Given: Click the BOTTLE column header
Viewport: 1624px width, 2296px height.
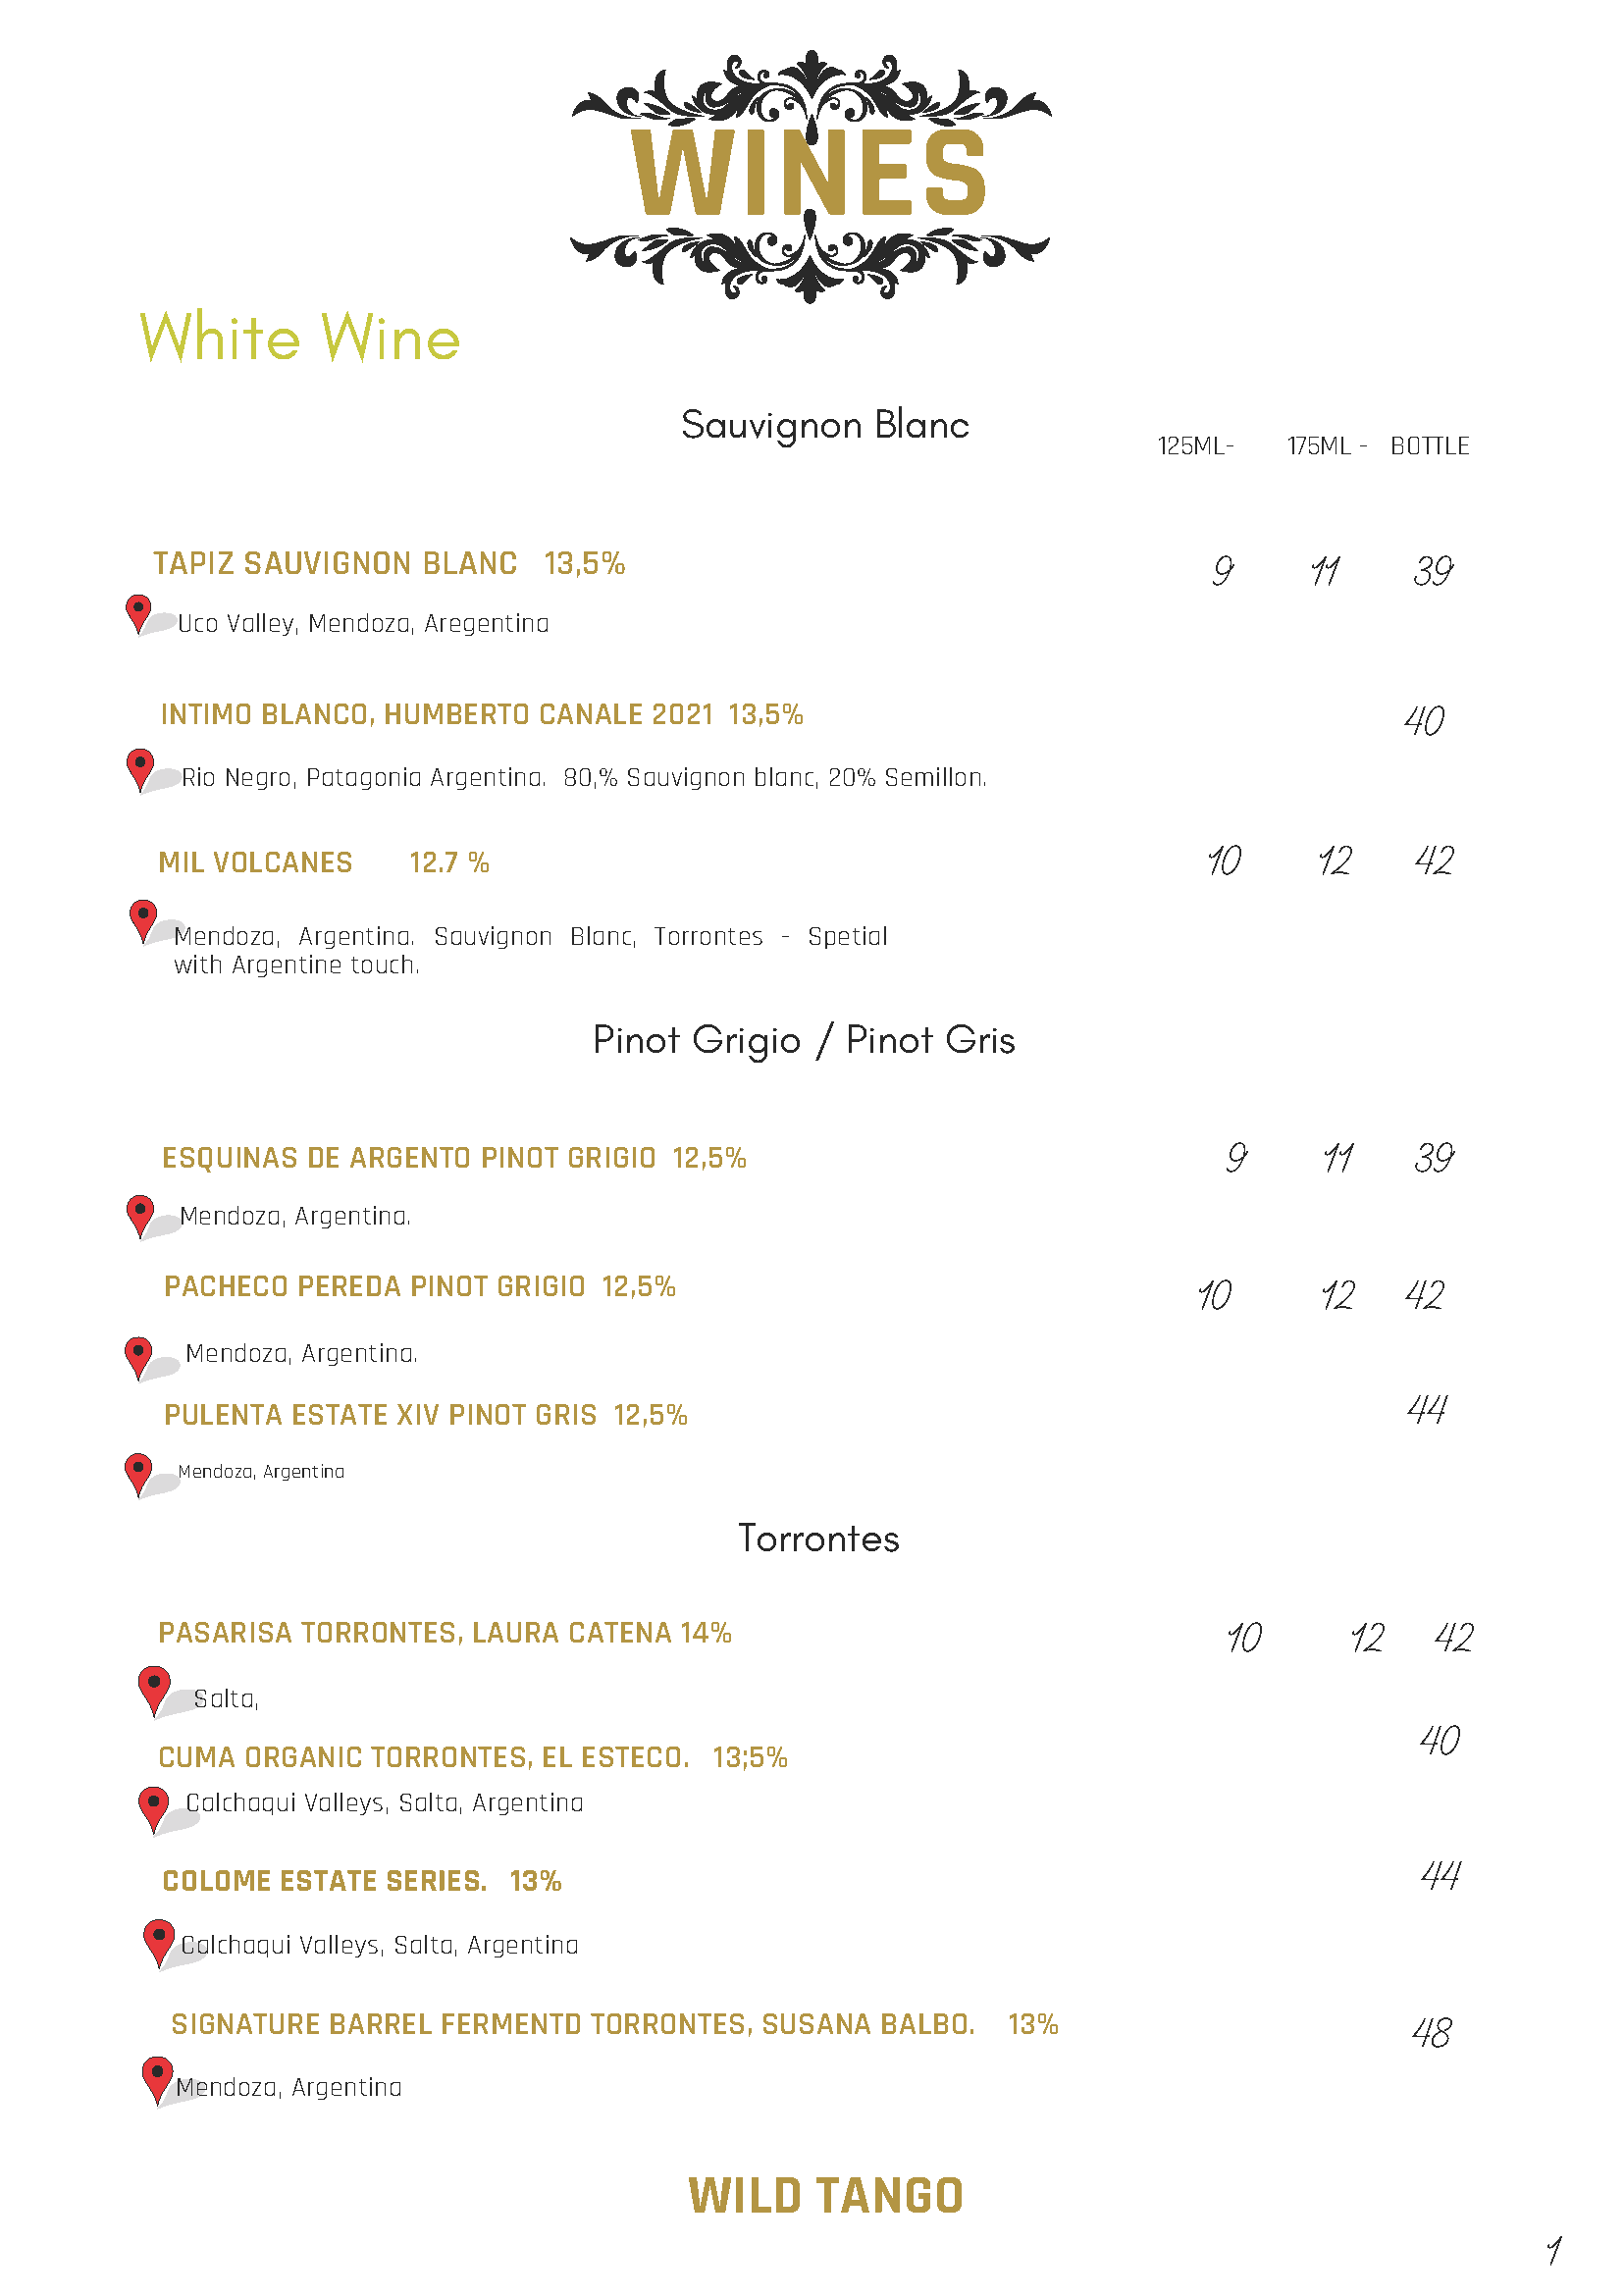Looking at the screenshot, I should (1429, 446).
